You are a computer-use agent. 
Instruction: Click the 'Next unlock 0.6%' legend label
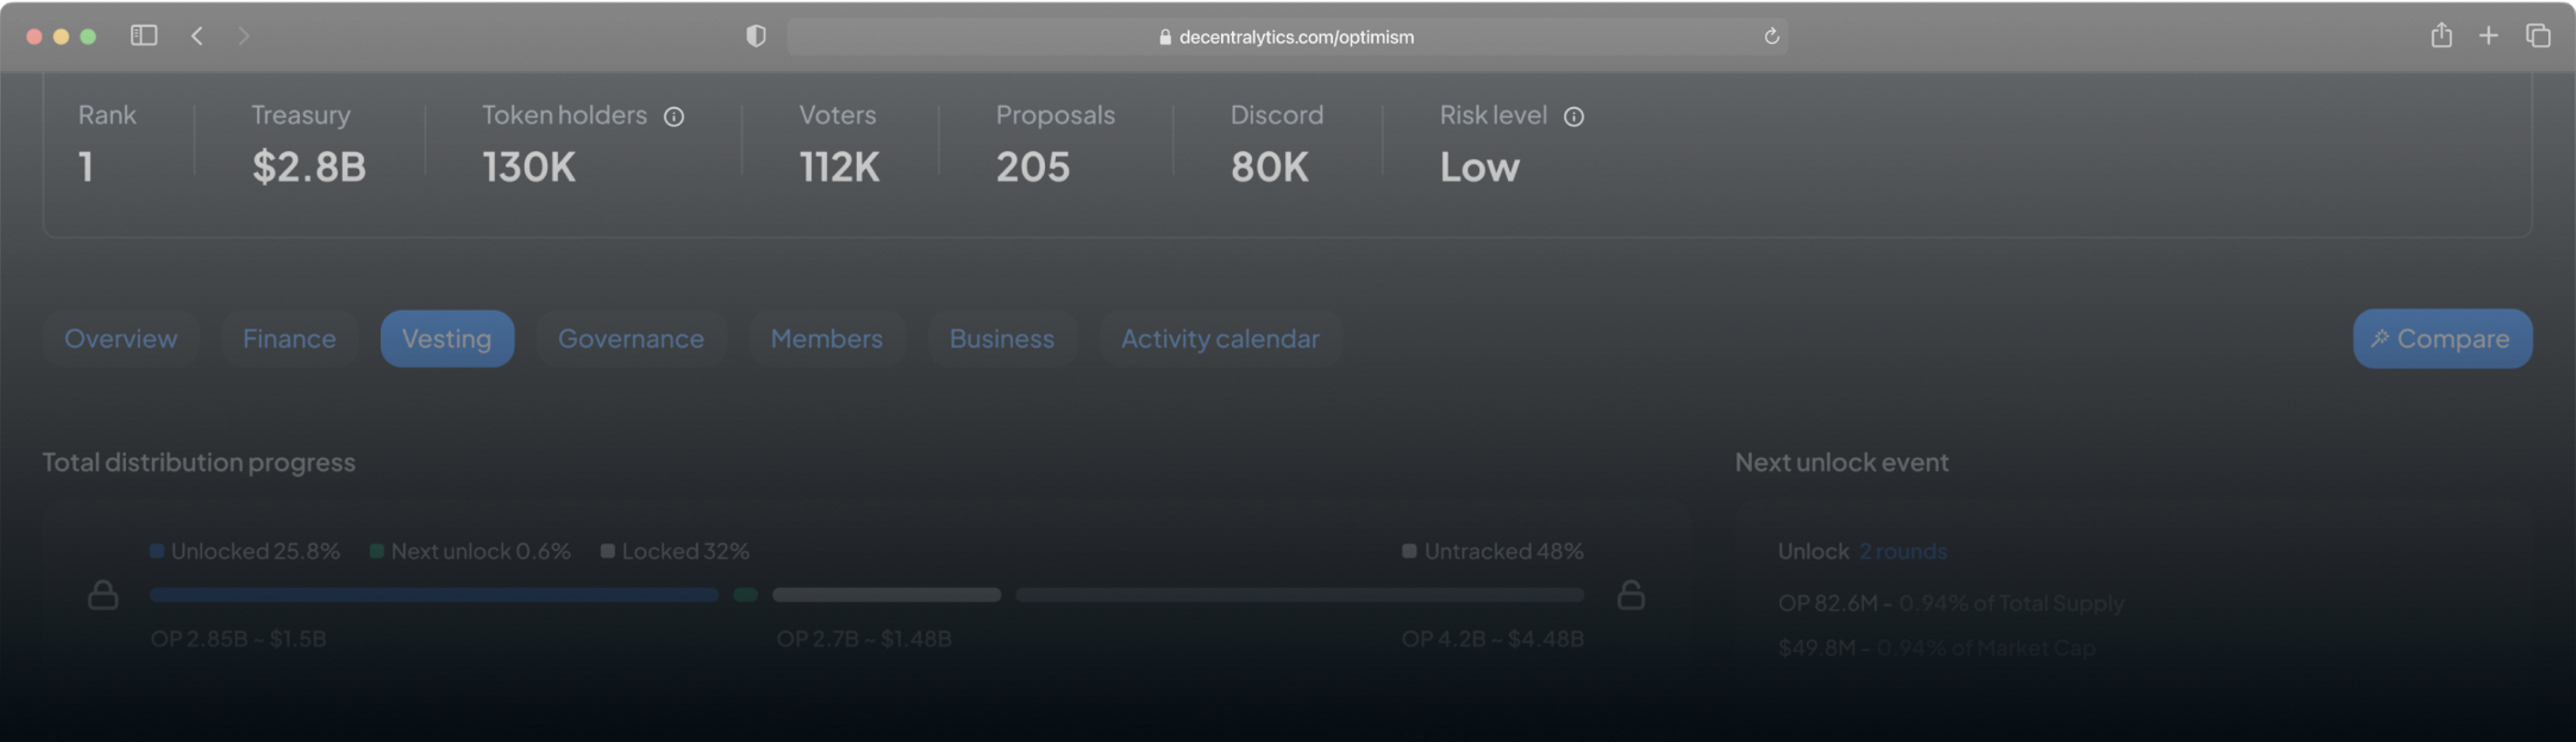click(x=470, y=551)
